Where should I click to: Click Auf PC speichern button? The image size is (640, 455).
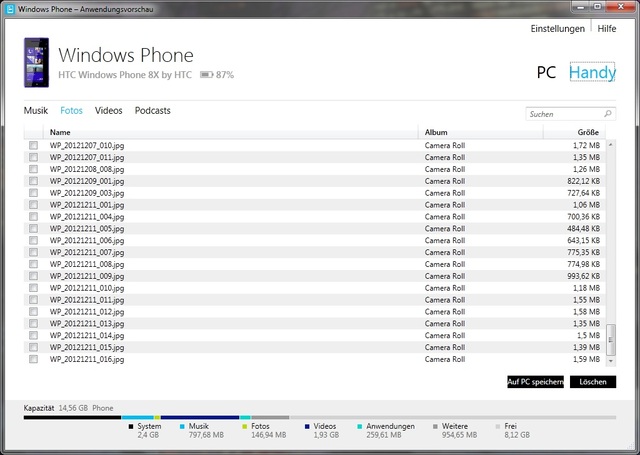pos(536,382)
